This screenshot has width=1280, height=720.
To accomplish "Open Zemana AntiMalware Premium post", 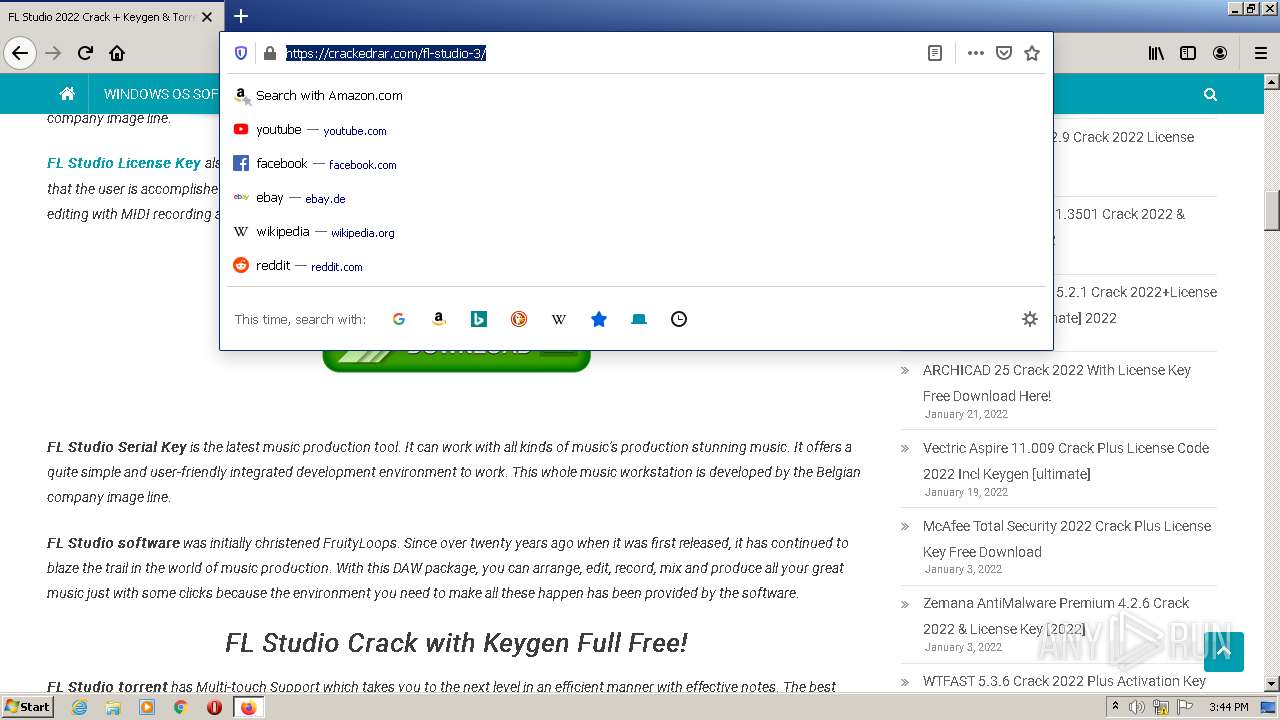I will (x=1056, y=616).
